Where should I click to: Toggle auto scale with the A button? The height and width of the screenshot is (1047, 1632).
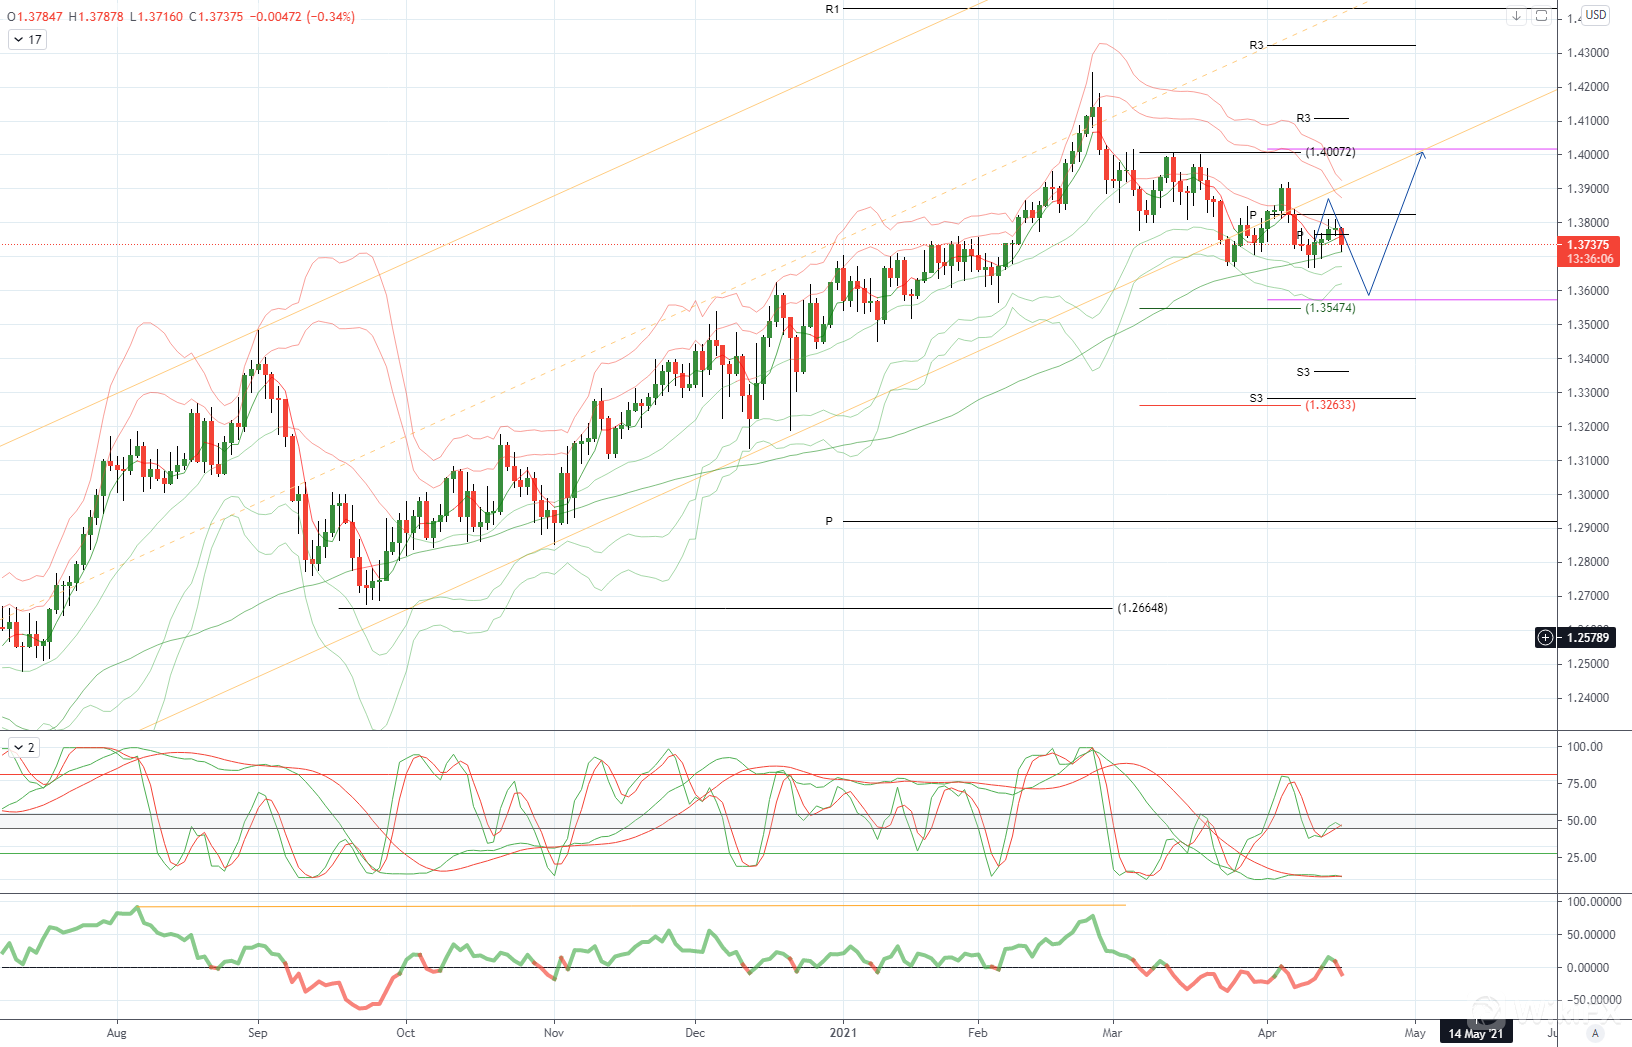pyautogui.click(x=1595, y=1033)
